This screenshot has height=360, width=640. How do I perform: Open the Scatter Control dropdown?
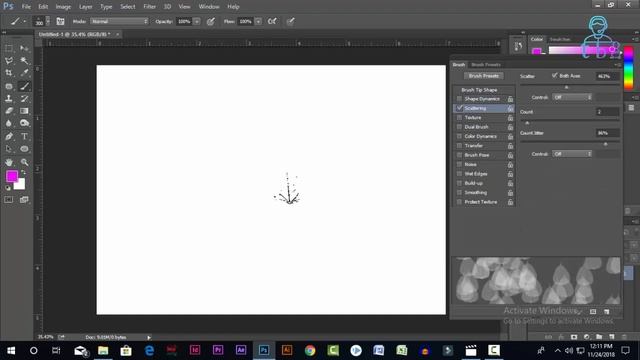click(572, 97)
